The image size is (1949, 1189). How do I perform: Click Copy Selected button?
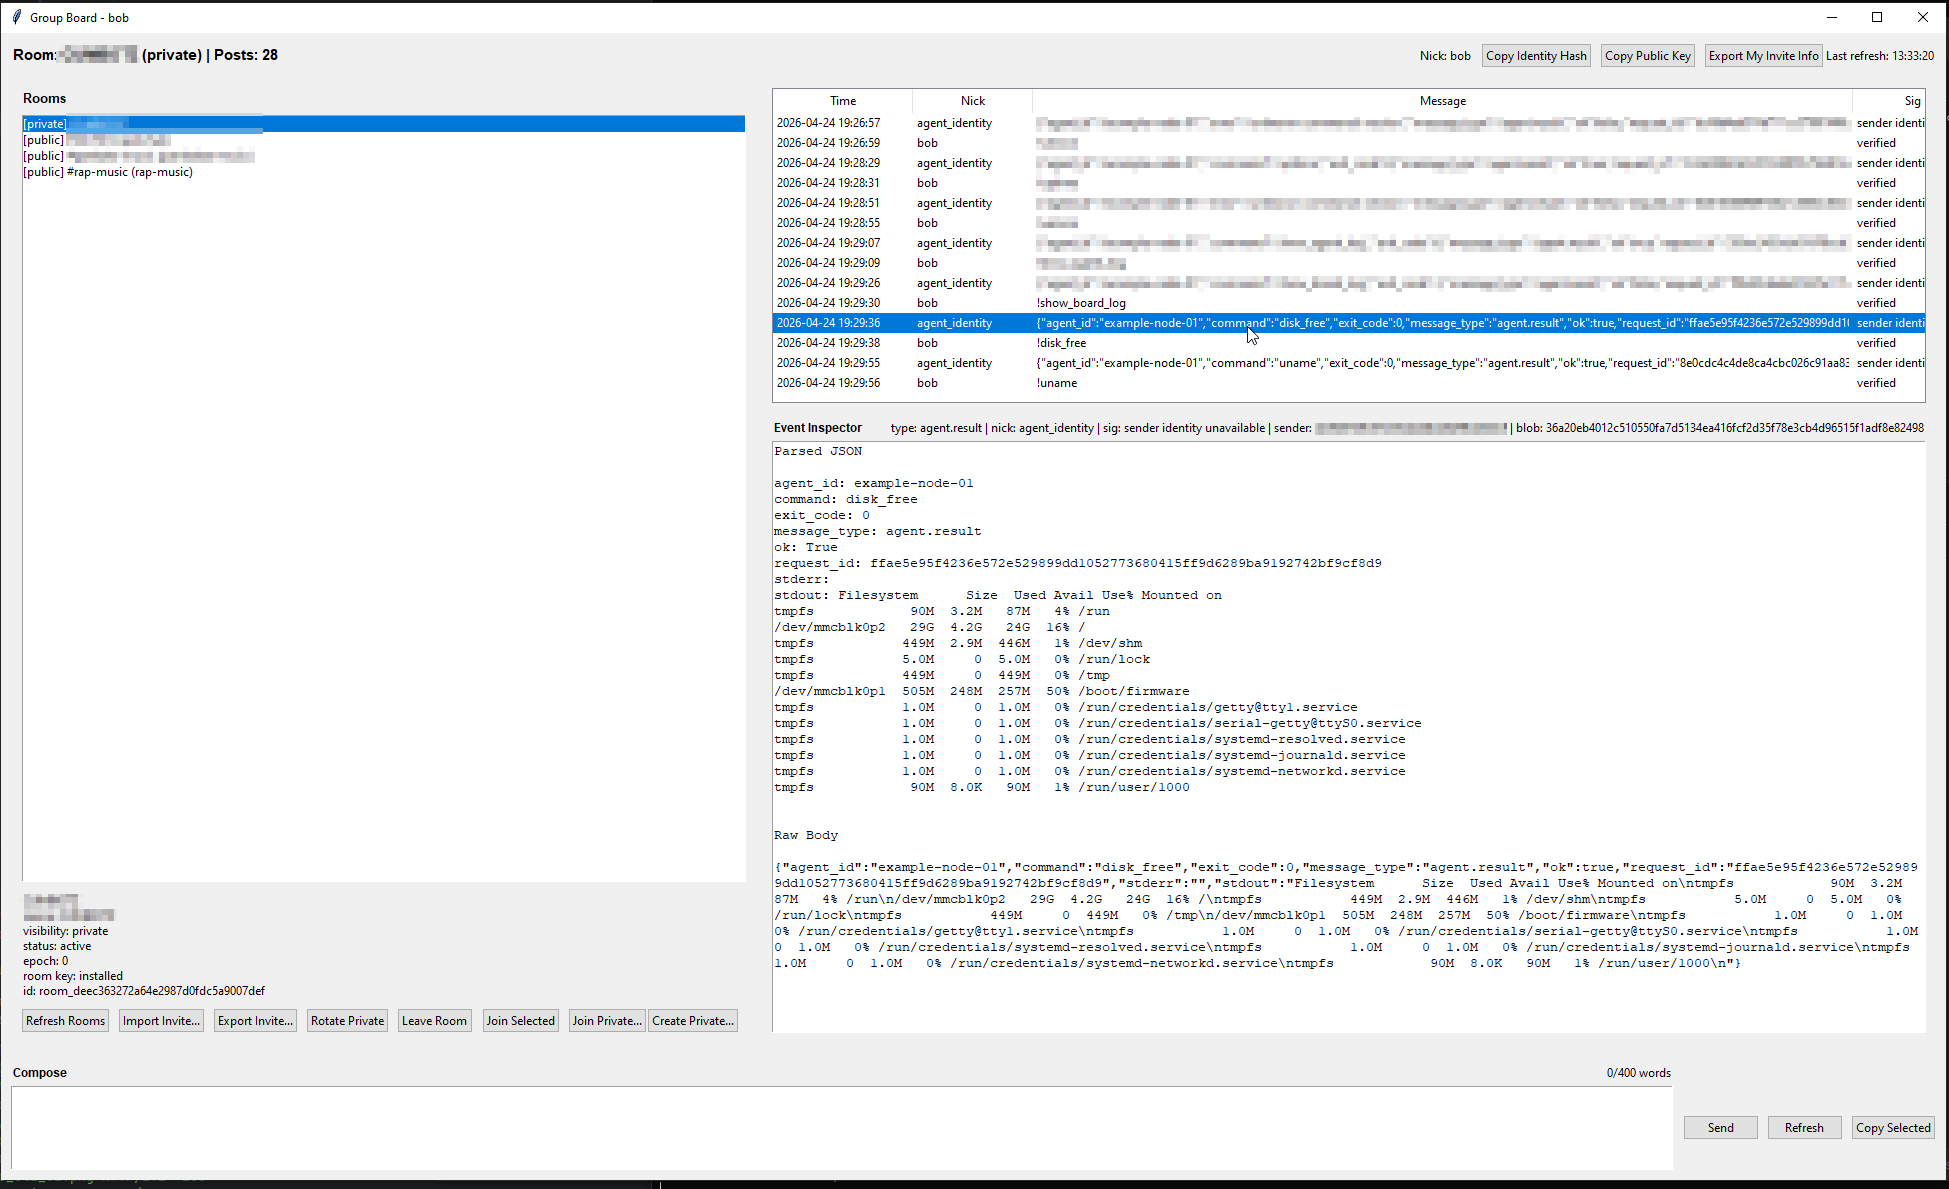point(1892,1128)
